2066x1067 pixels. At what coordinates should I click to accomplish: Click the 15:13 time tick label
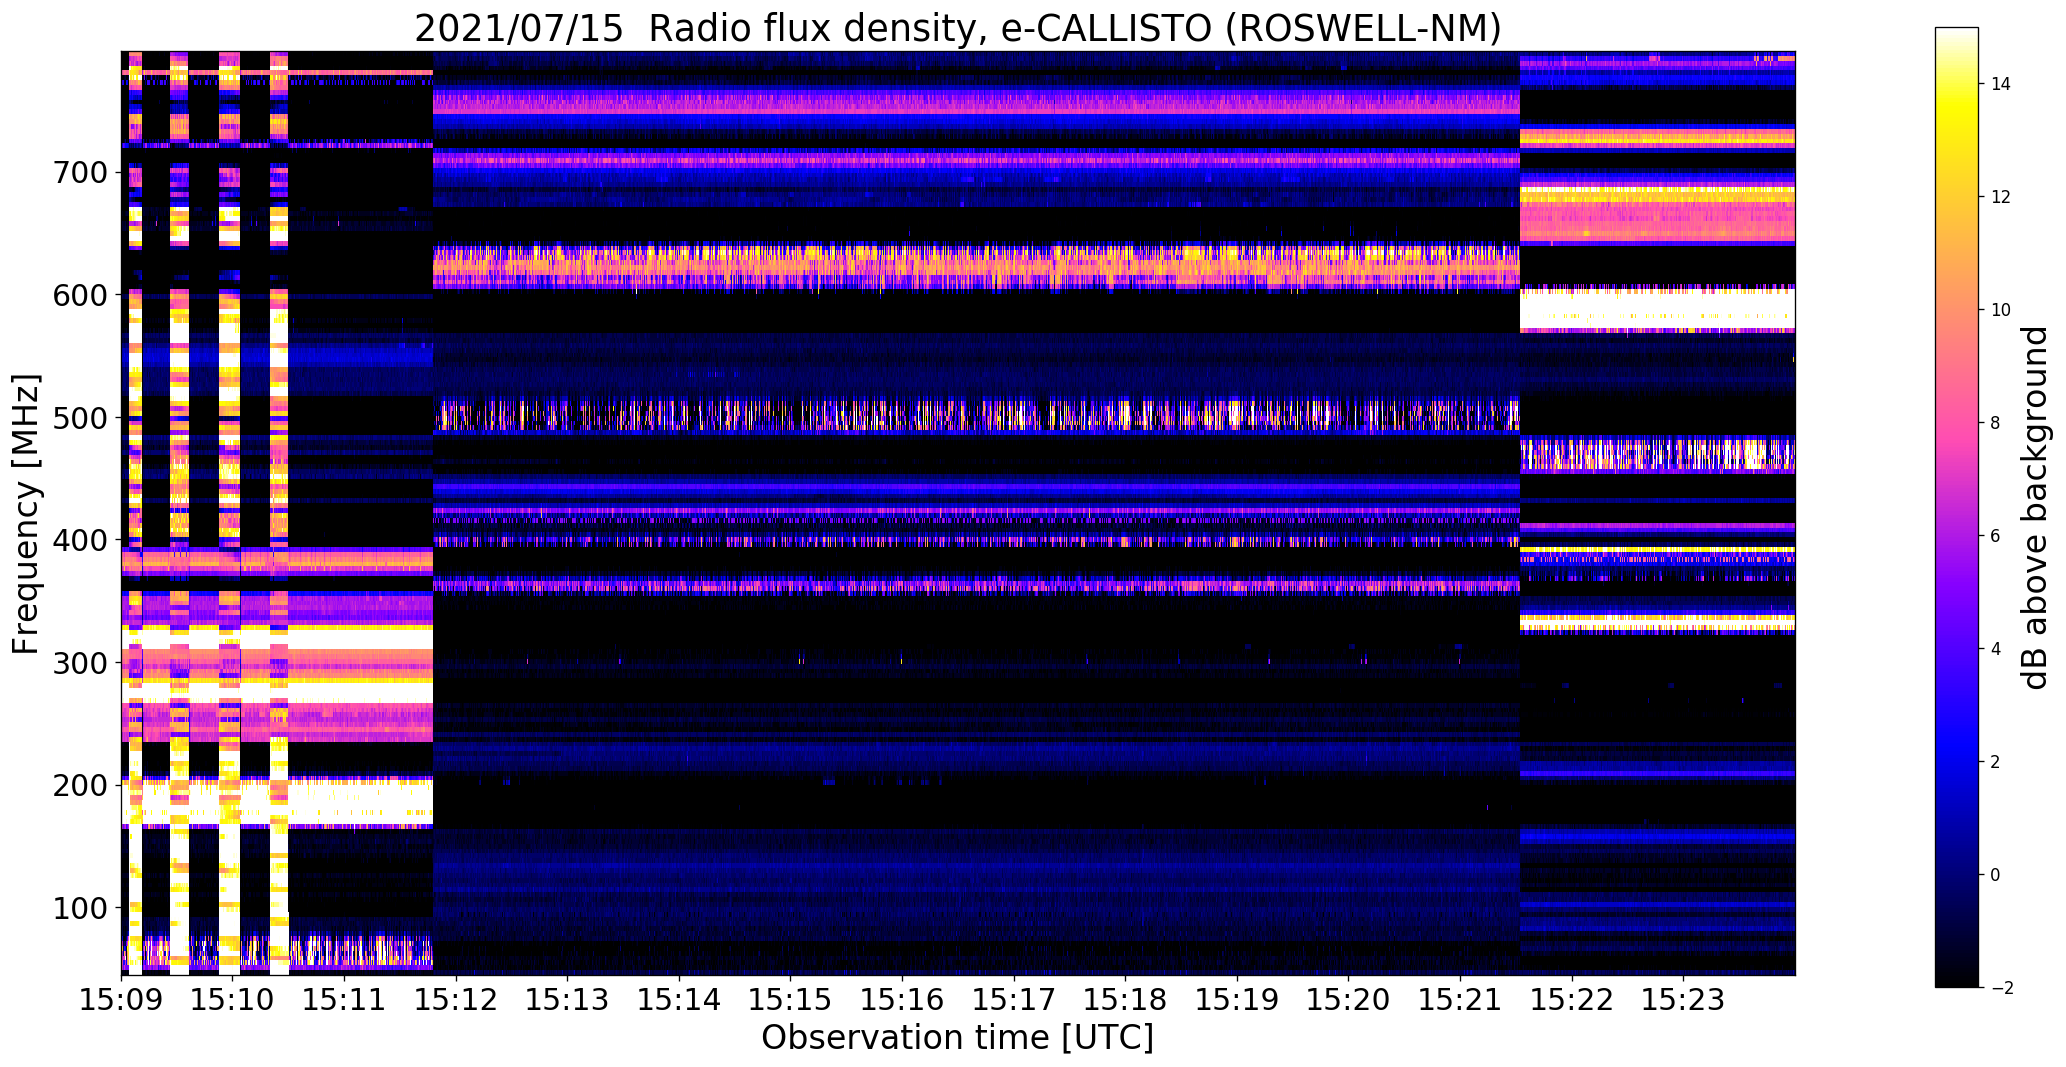coord(568,998)
